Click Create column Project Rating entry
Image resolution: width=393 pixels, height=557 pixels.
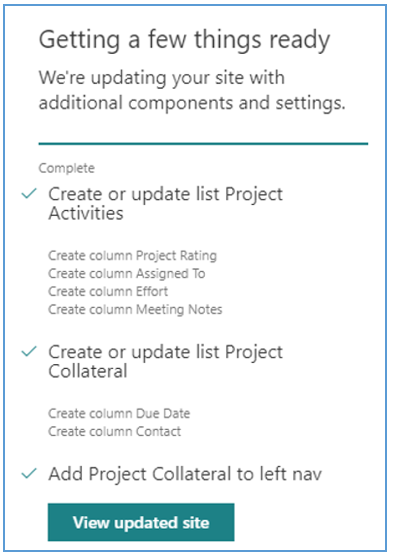[x=133, y=255]
